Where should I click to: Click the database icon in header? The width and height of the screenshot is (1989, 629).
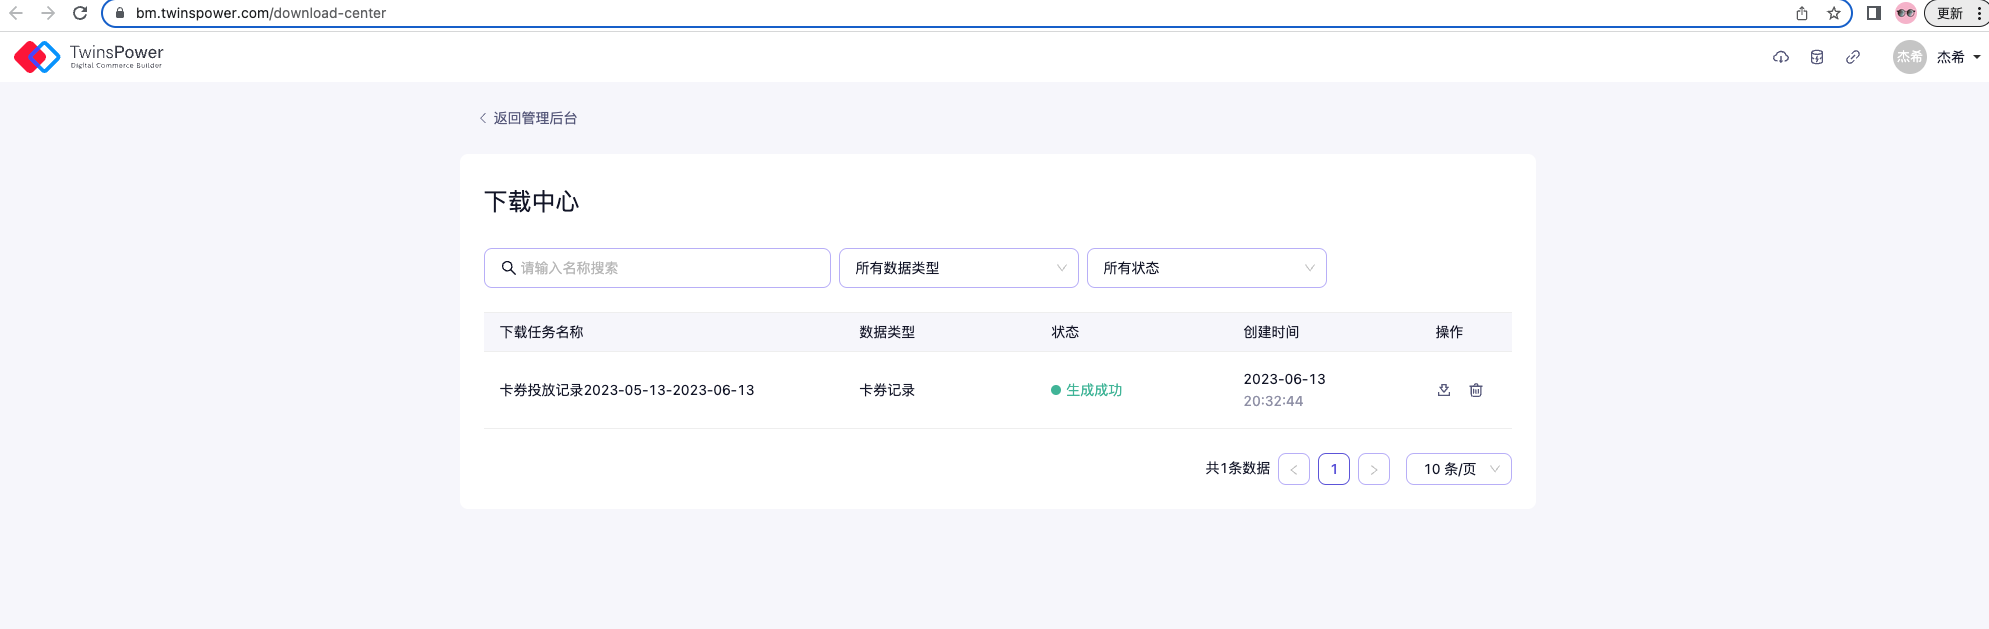pos(1816,57)
